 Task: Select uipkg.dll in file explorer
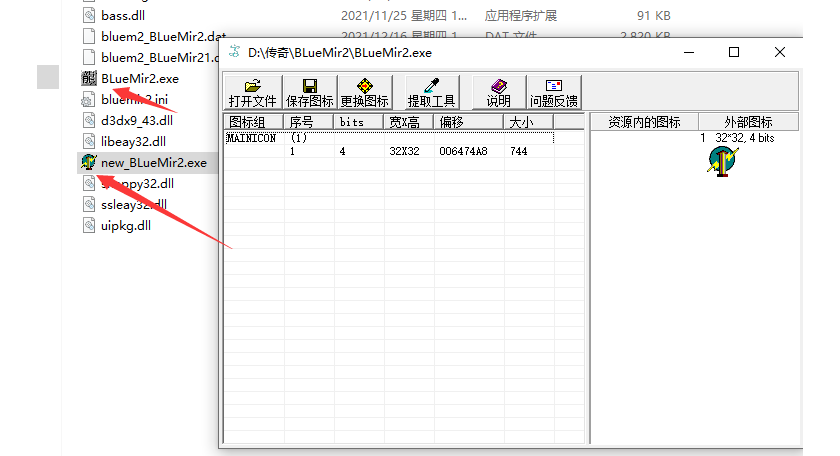(126, 226)
